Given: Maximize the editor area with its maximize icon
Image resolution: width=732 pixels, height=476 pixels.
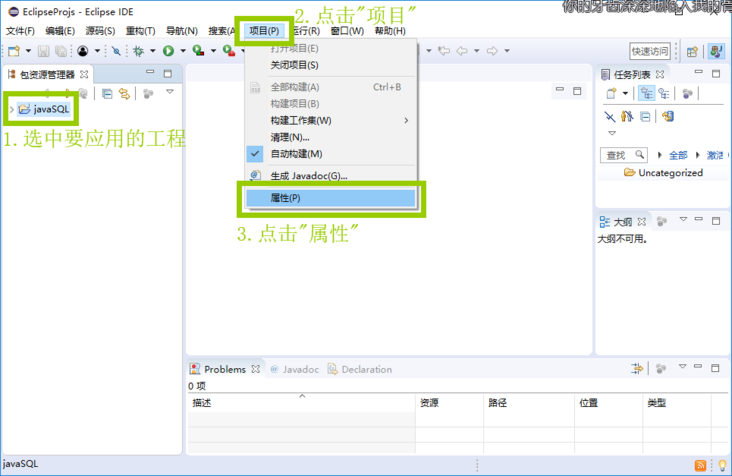Looking at the screenshot, I should coord(577,91).
